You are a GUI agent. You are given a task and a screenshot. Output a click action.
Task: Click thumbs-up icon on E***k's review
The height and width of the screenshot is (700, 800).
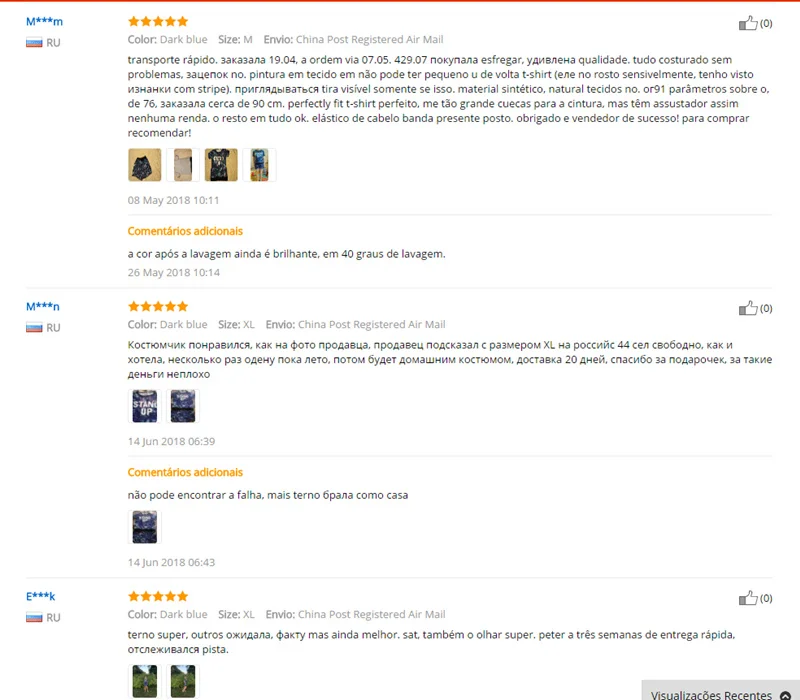tap(748, 598)
